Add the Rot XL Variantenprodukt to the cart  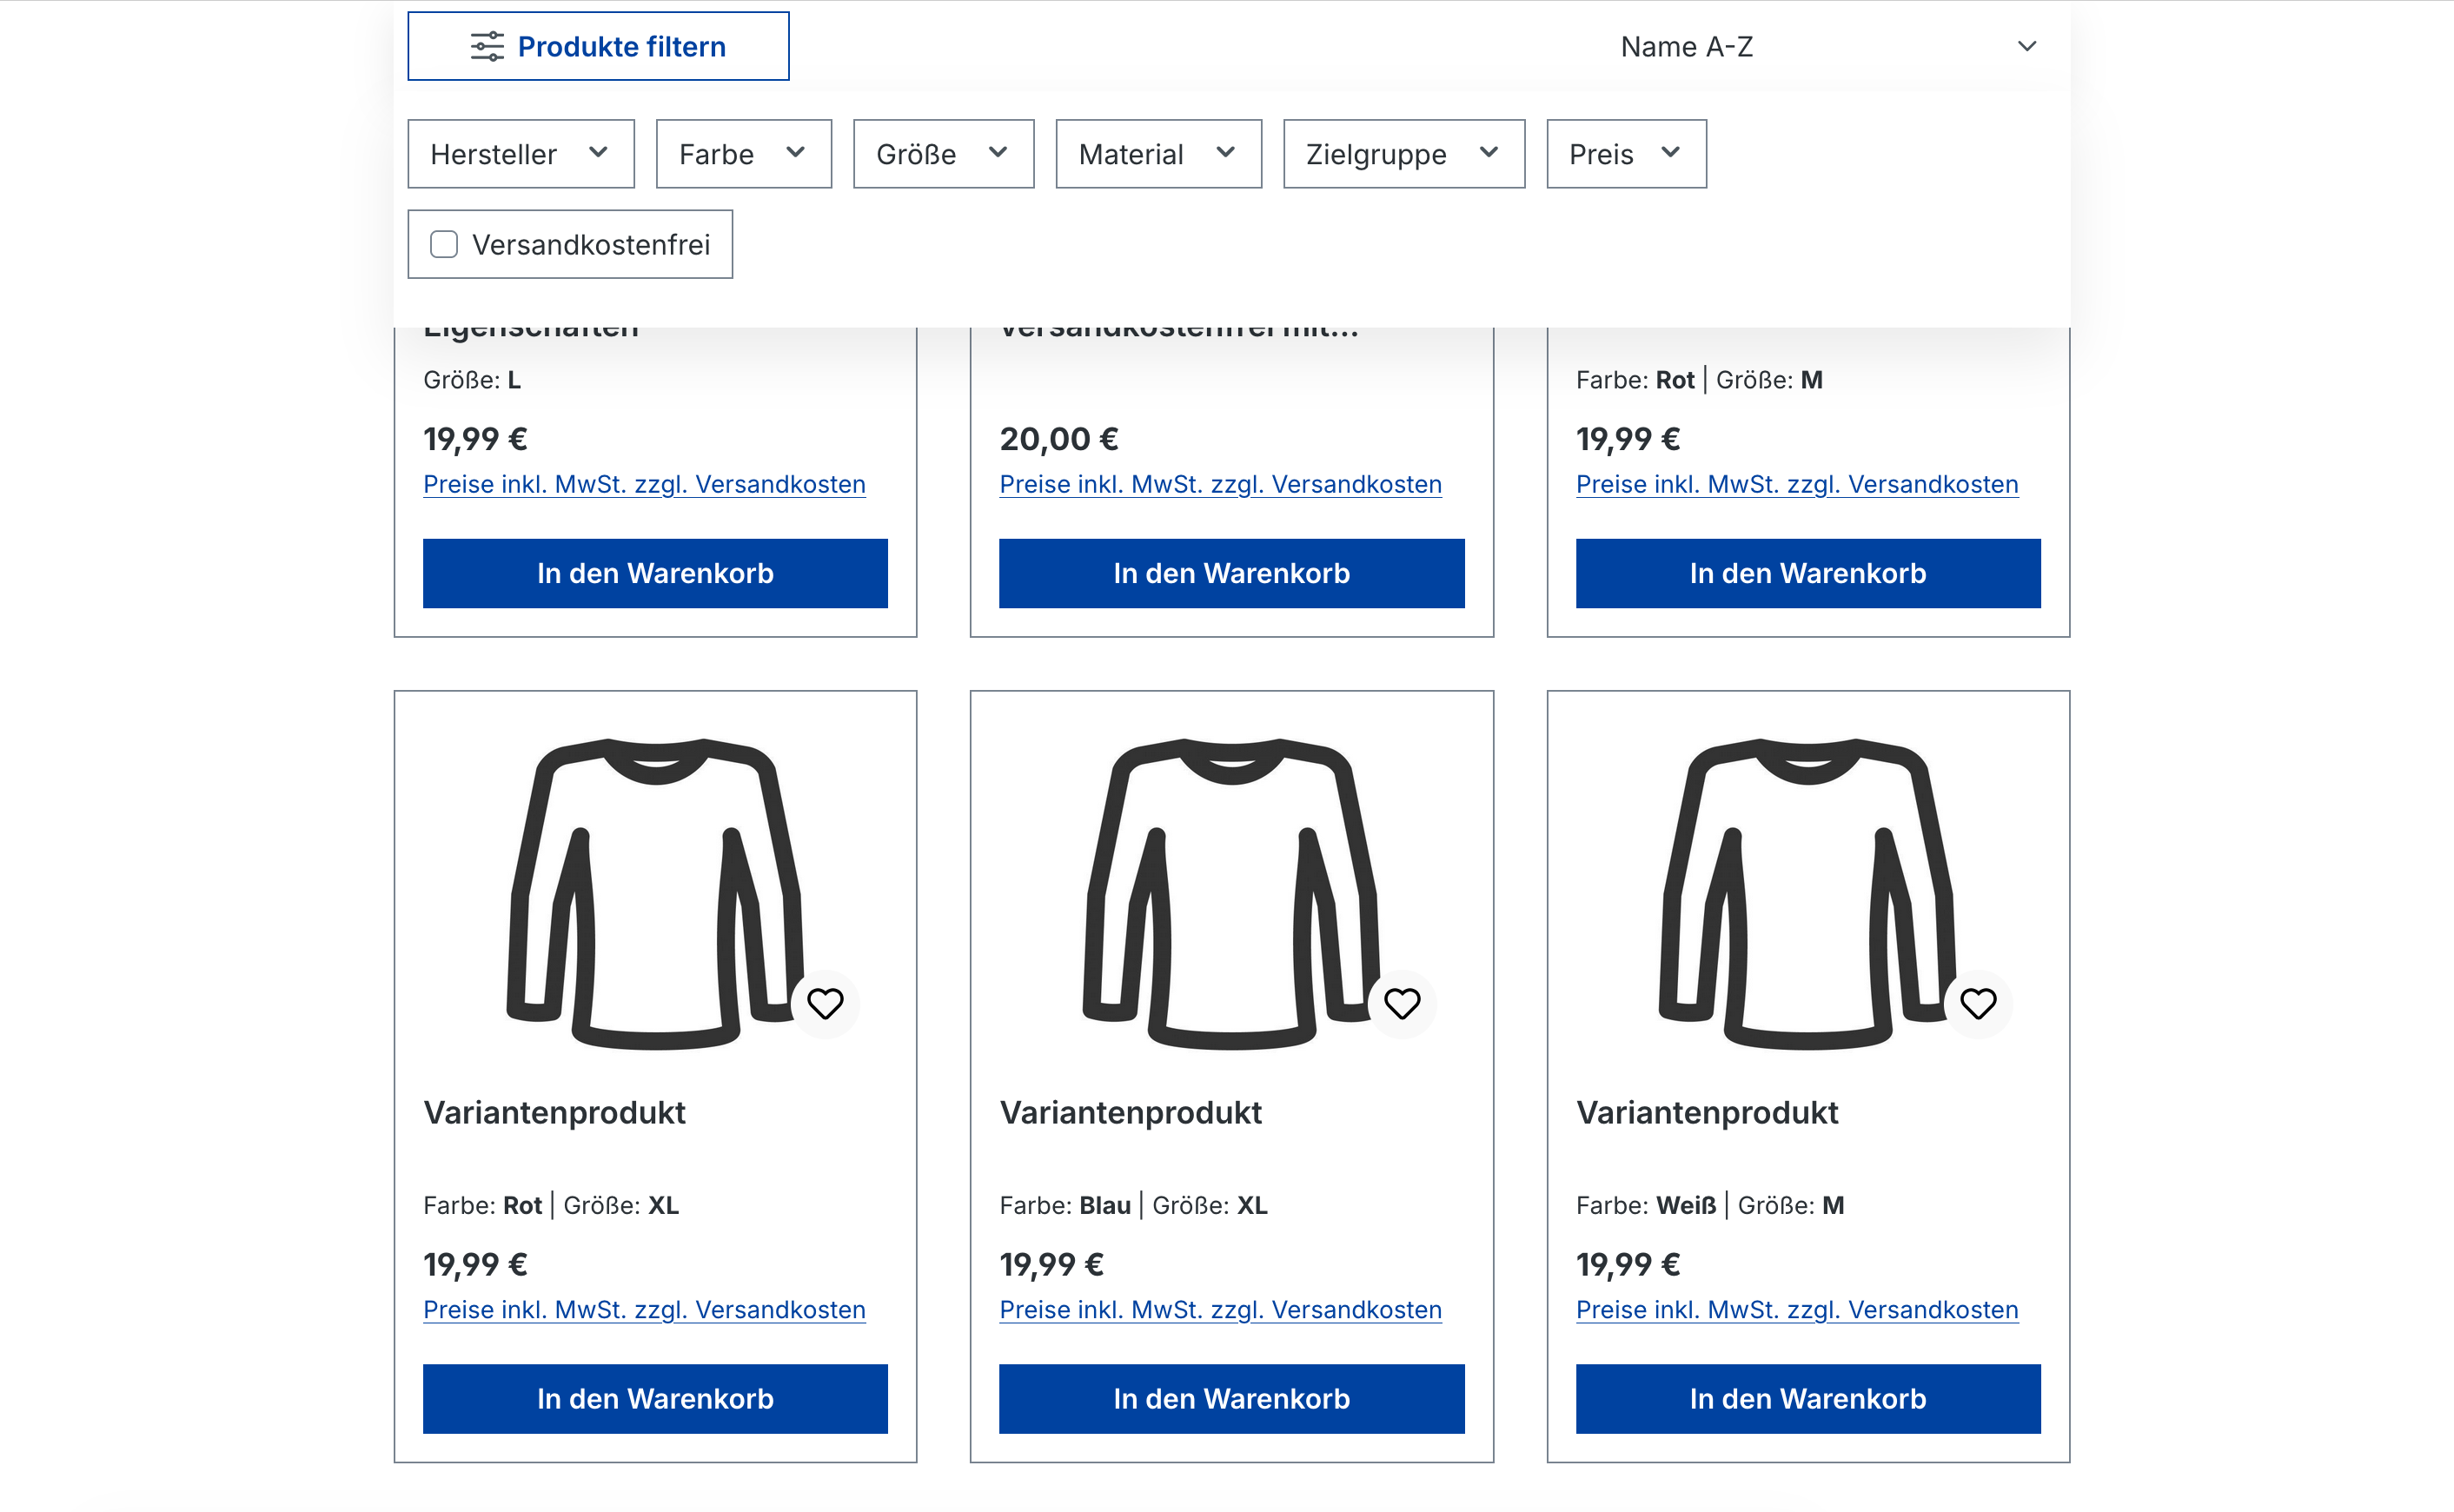point(655,1398)
